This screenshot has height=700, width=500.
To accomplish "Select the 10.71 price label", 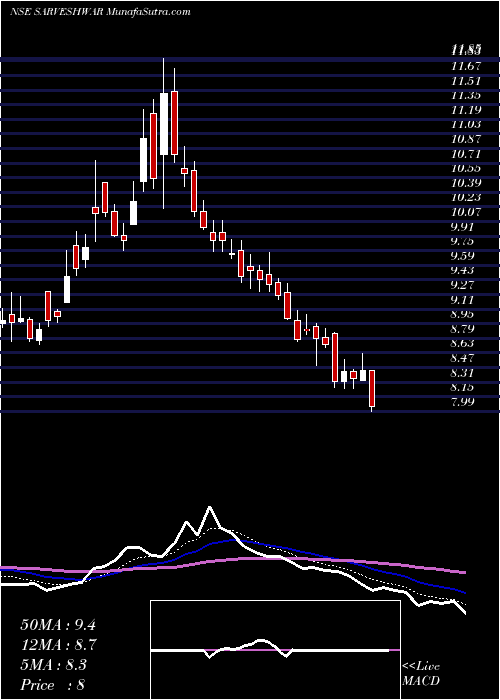I will [466, 154].
